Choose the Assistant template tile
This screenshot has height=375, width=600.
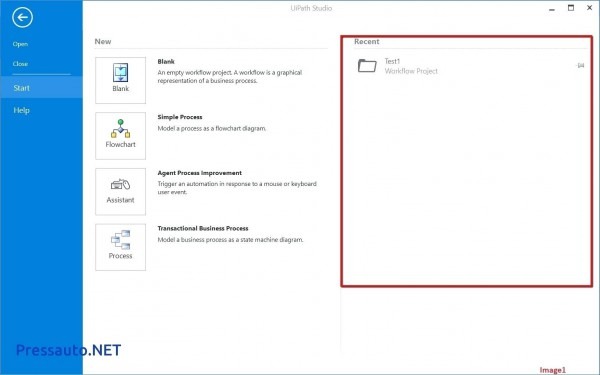[121, 191]
